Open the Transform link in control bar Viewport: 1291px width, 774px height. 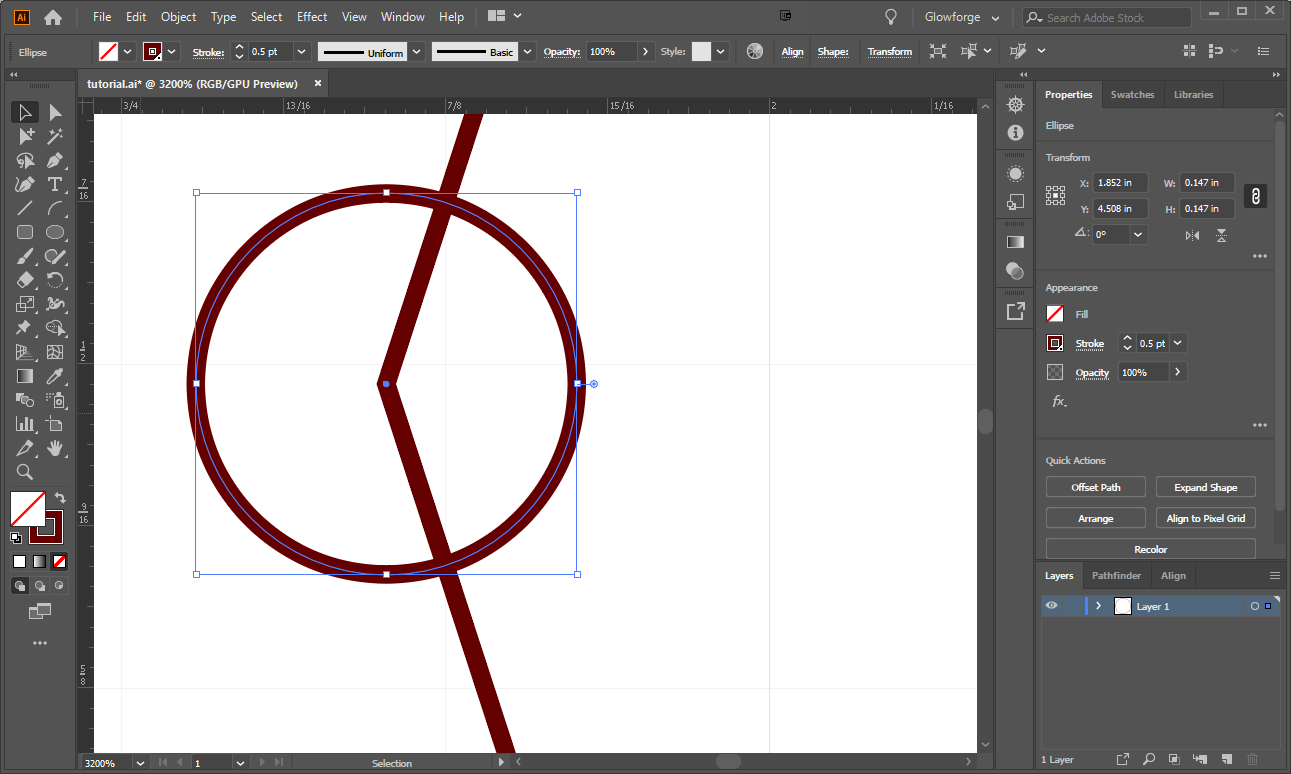890,52
